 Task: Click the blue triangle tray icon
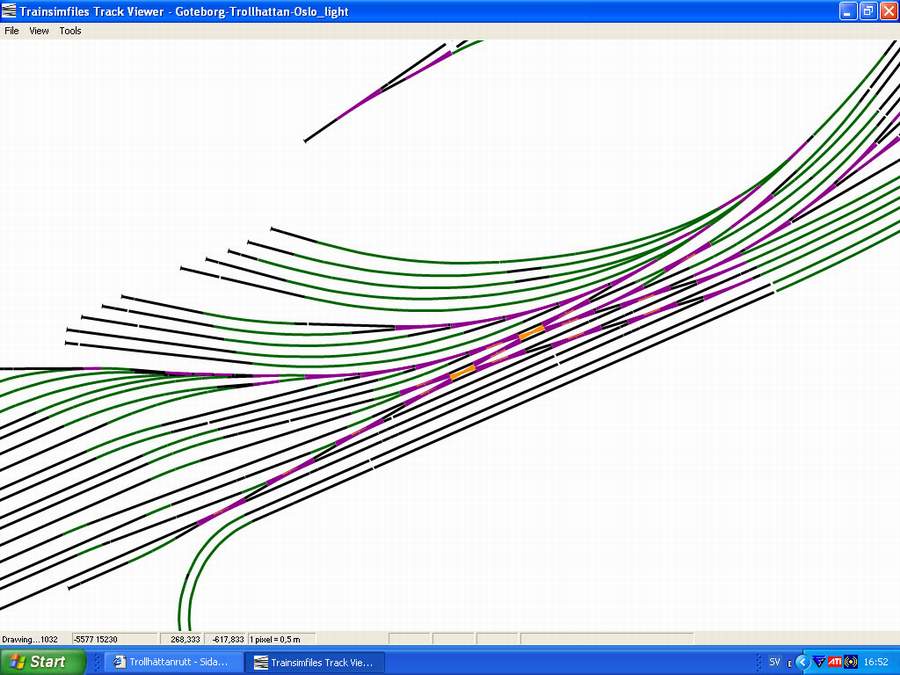point(819,662)
